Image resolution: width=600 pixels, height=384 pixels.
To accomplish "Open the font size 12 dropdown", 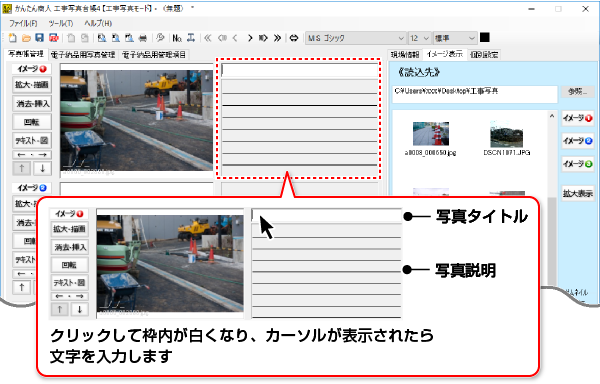I will click(x=420, y=38).
